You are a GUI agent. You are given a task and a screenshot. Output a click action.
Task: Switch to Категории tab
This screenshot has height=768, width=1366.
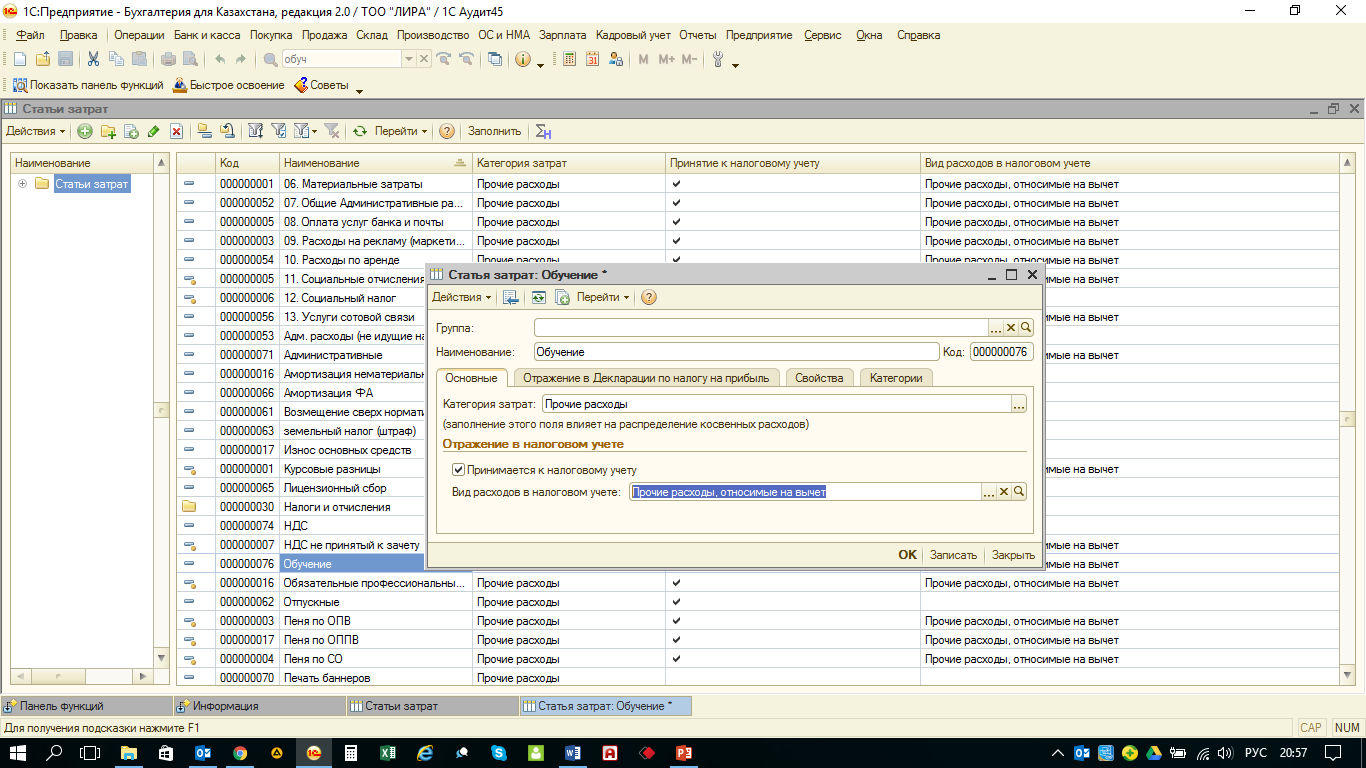(896, 378)
